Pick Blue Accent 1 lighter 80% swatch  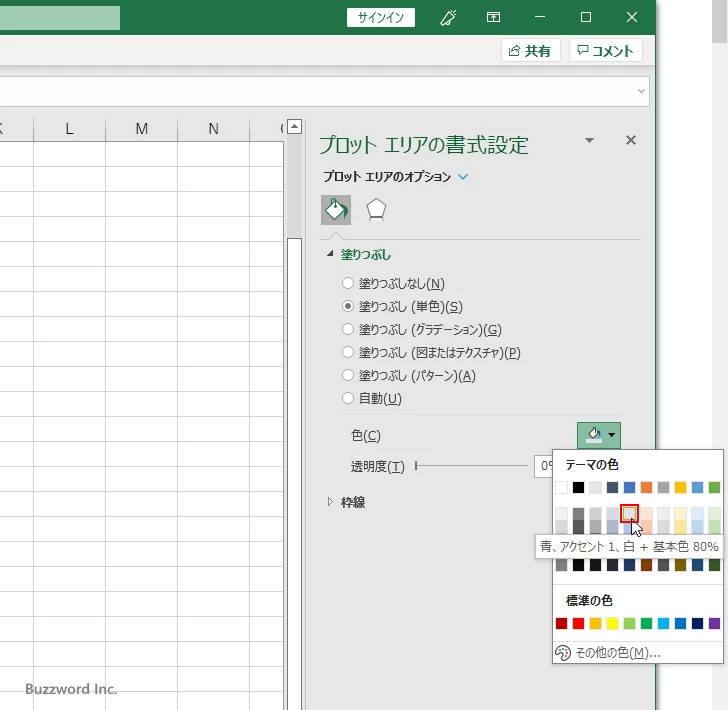tap(630, 514)
